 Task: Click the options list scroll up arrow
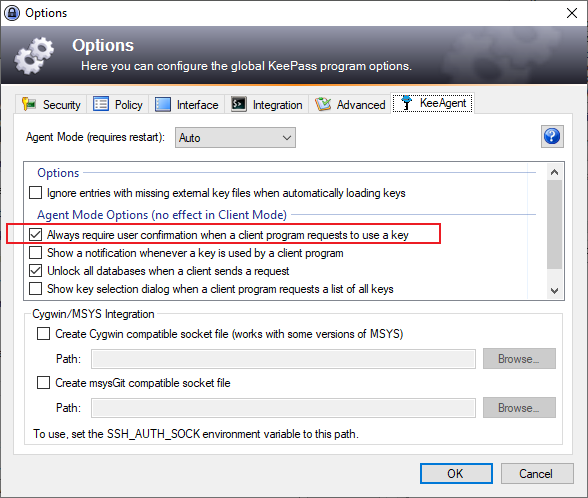click(x=555, y=172)
